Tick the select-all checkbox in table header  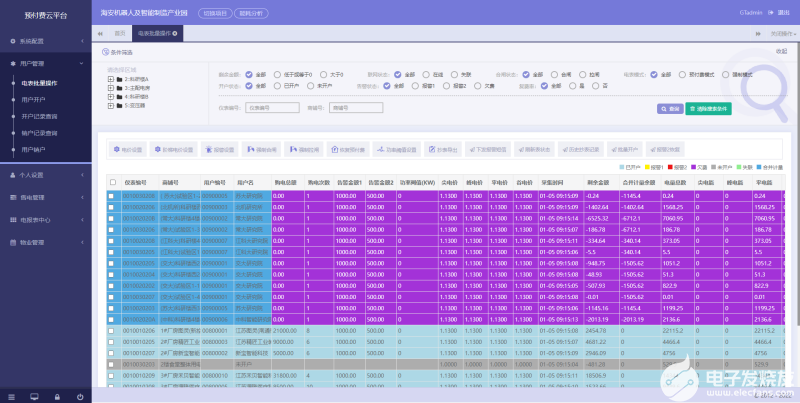point(112,183)
